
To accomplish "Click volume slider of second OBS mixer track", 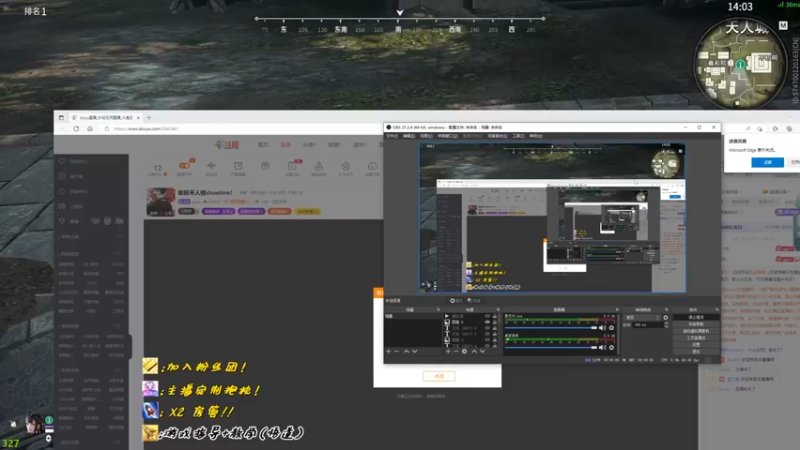I will tap(551, 347).
